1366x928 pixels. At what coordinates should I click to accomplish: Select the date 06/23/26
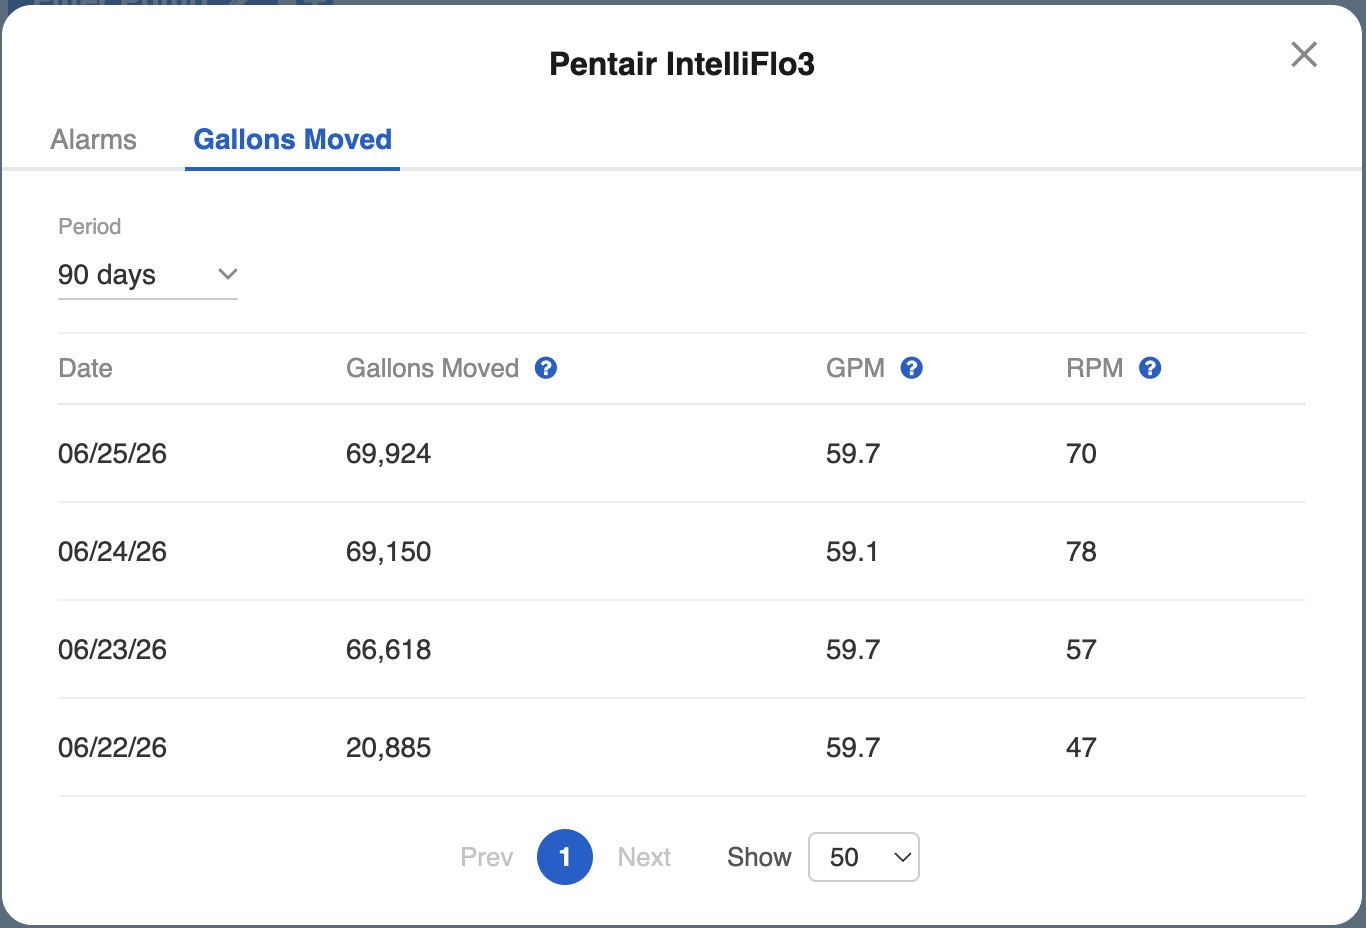click(x=113, y=650)
